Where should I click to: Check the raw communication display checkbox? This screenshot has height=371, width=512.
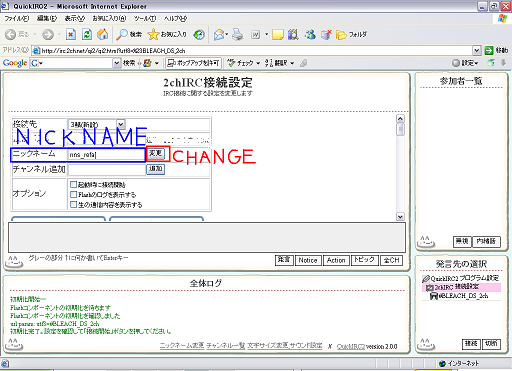coord(73,204)
